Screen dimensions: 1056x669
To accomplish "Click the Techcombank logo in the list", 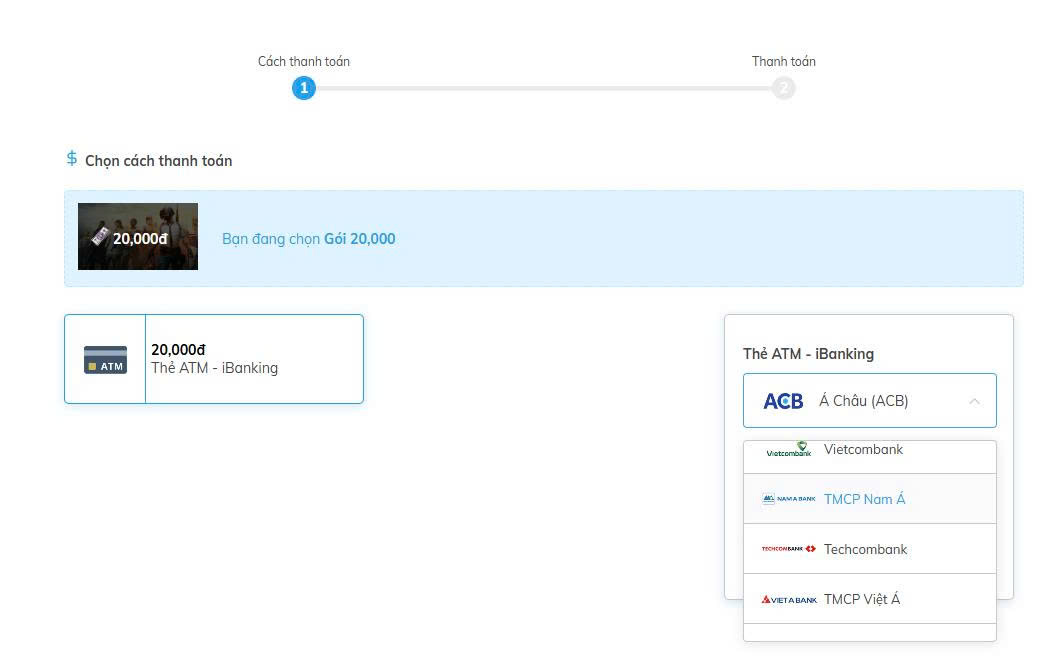I will (788, 549).
